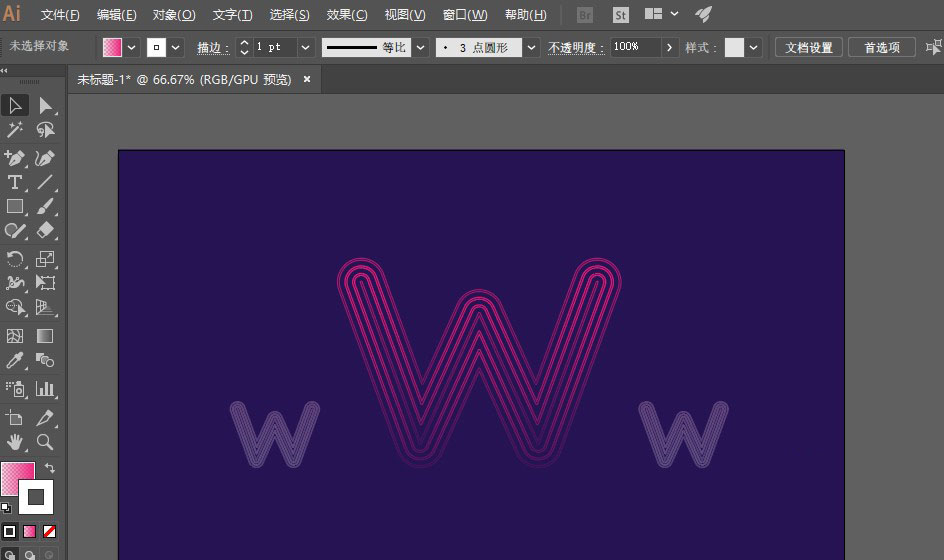944x560 pixels.
Task: Select the Shaper tool
Action: 15,230
